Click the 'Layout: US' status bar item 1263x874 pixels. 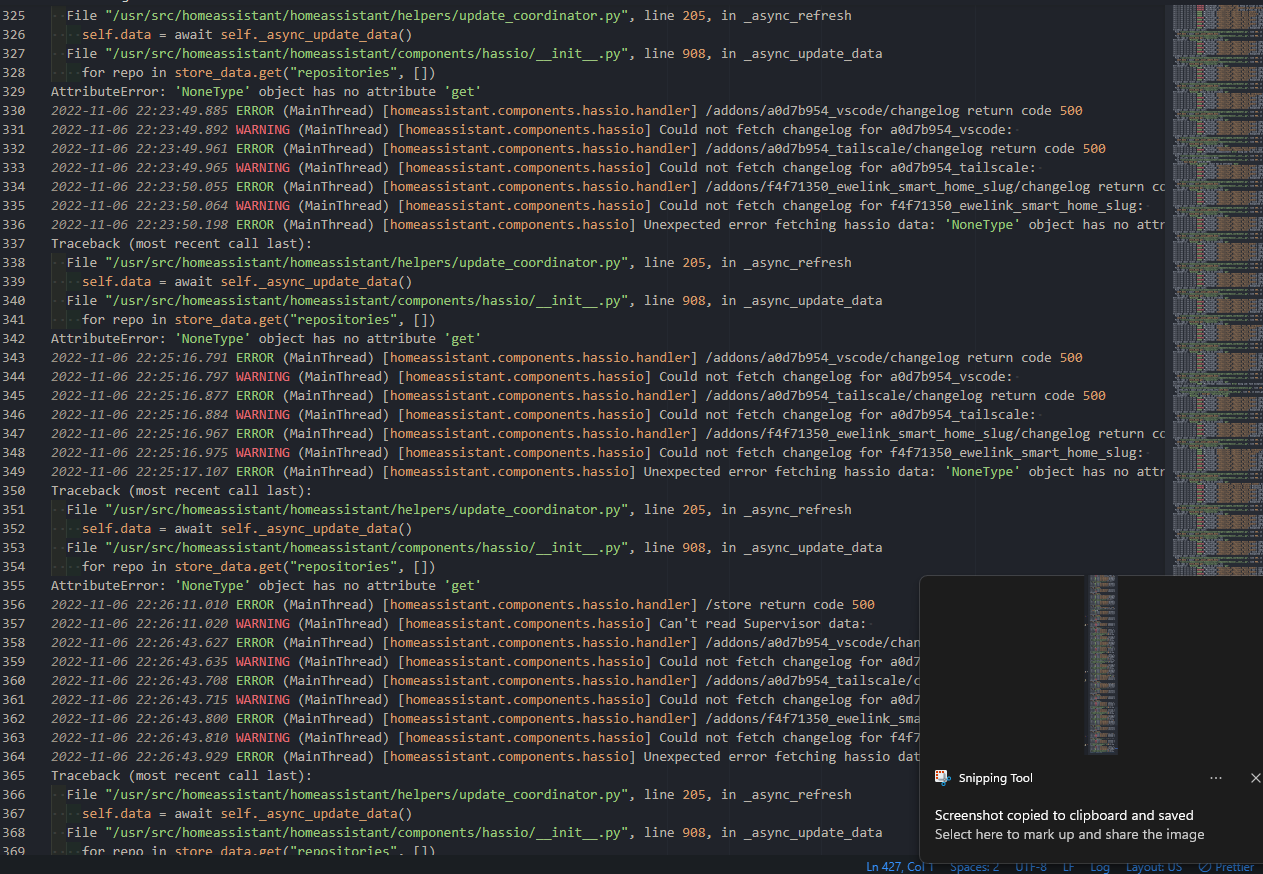pos(1153,867)
